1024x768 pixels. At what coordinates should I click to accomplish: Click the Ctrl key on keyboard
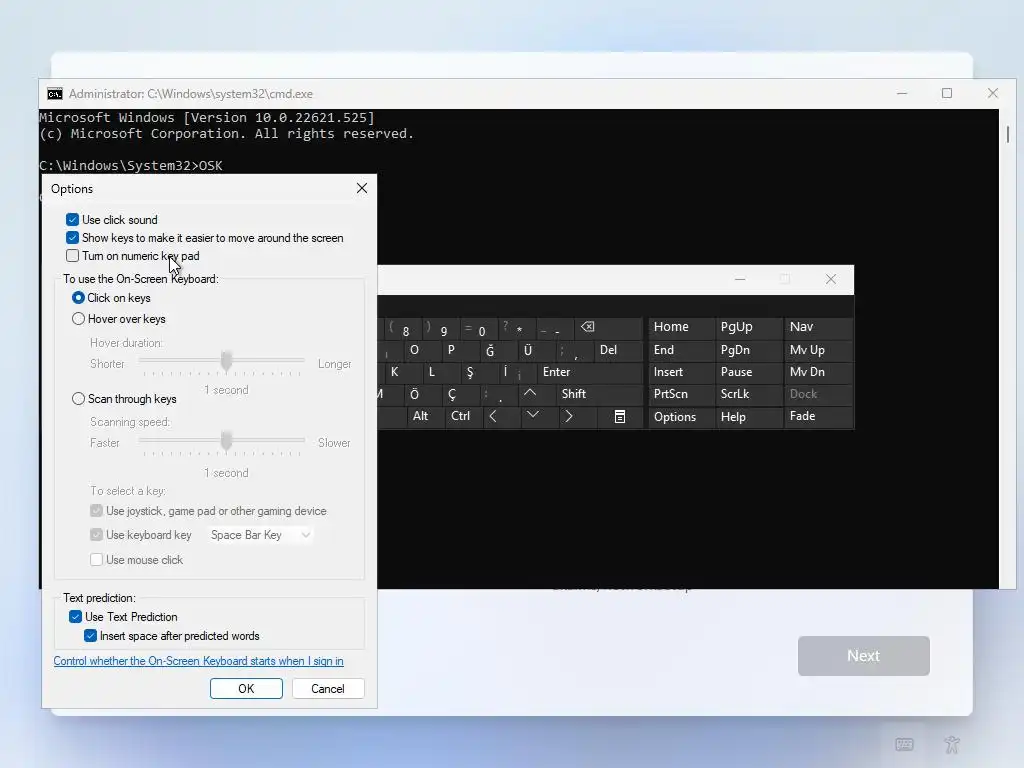[462, 417]
